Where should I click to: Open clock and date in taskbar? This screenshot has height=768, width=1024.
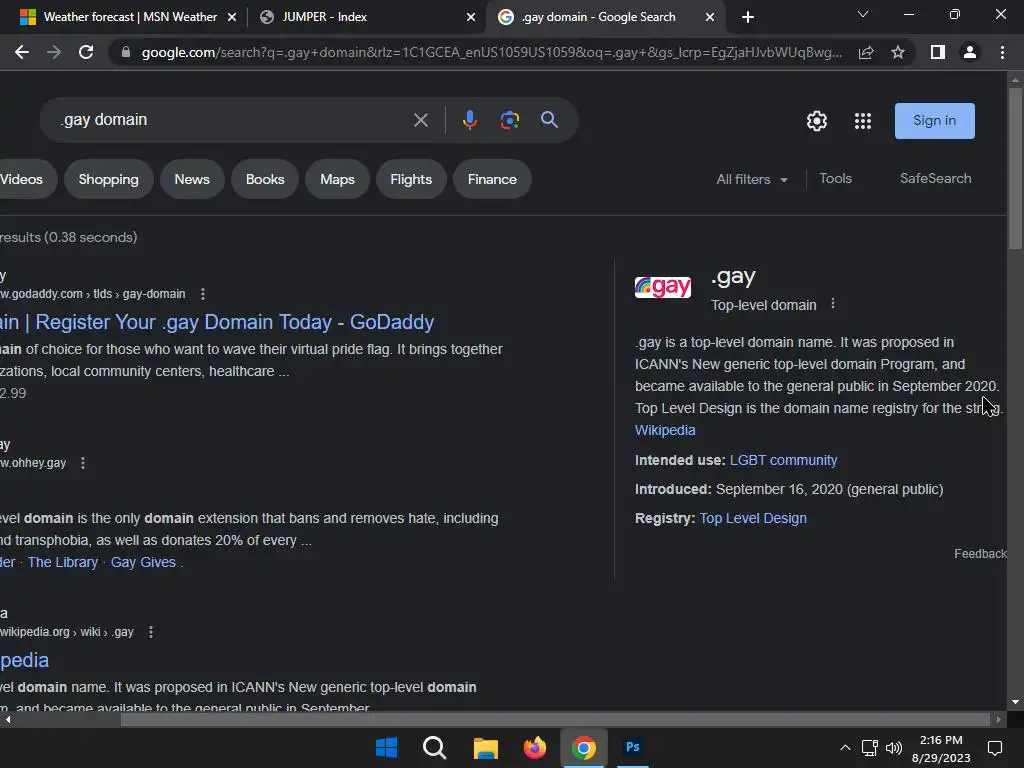941,748
